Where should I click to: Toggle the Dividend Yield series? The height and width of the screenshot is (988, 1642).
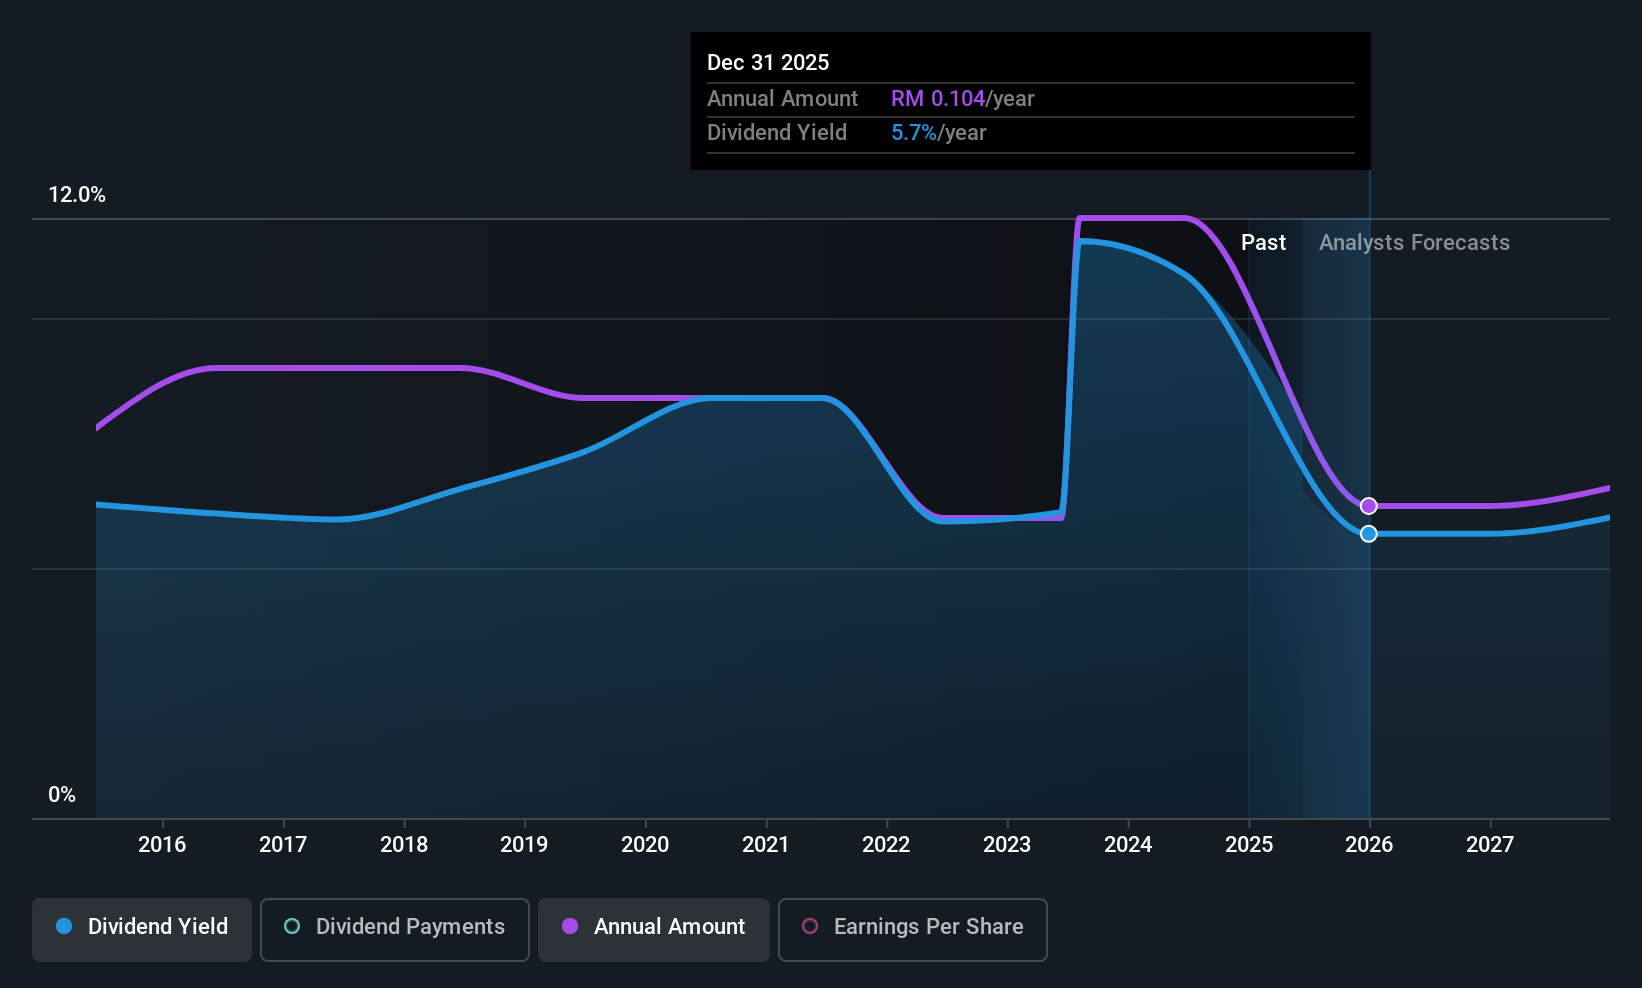coord(142,929)
